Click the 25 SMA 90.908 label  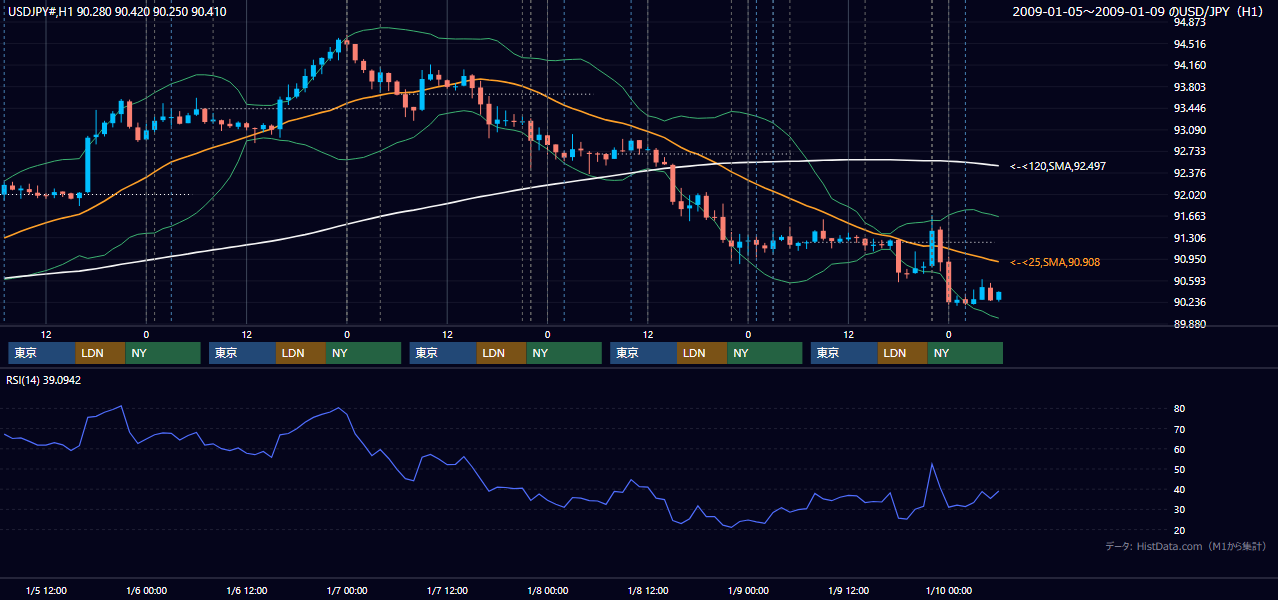tap(1054, 262)
